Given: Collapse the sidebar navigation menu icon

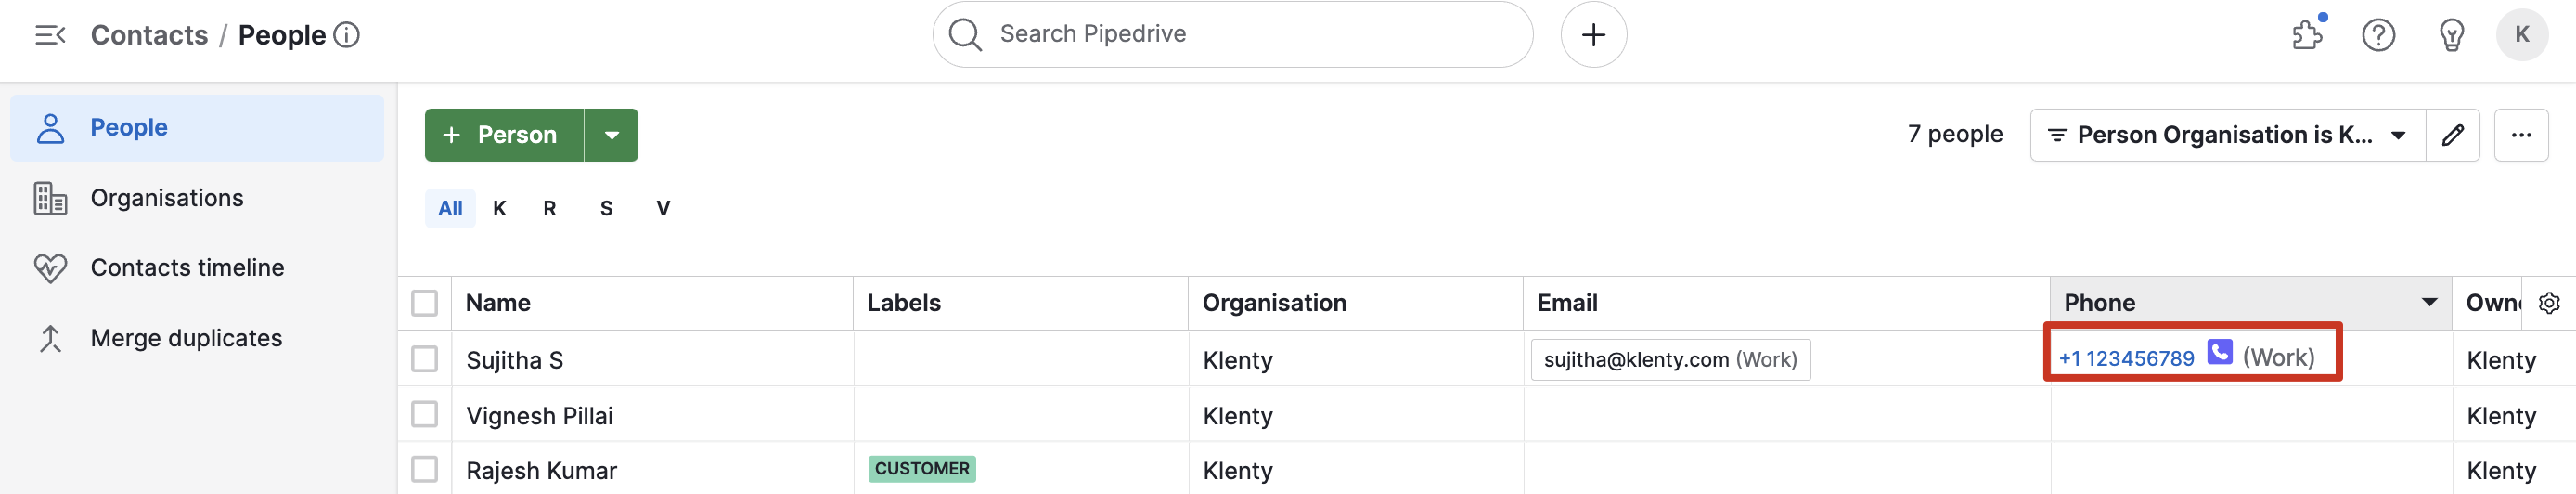Looking at the screenshot, I should point(50,36).
